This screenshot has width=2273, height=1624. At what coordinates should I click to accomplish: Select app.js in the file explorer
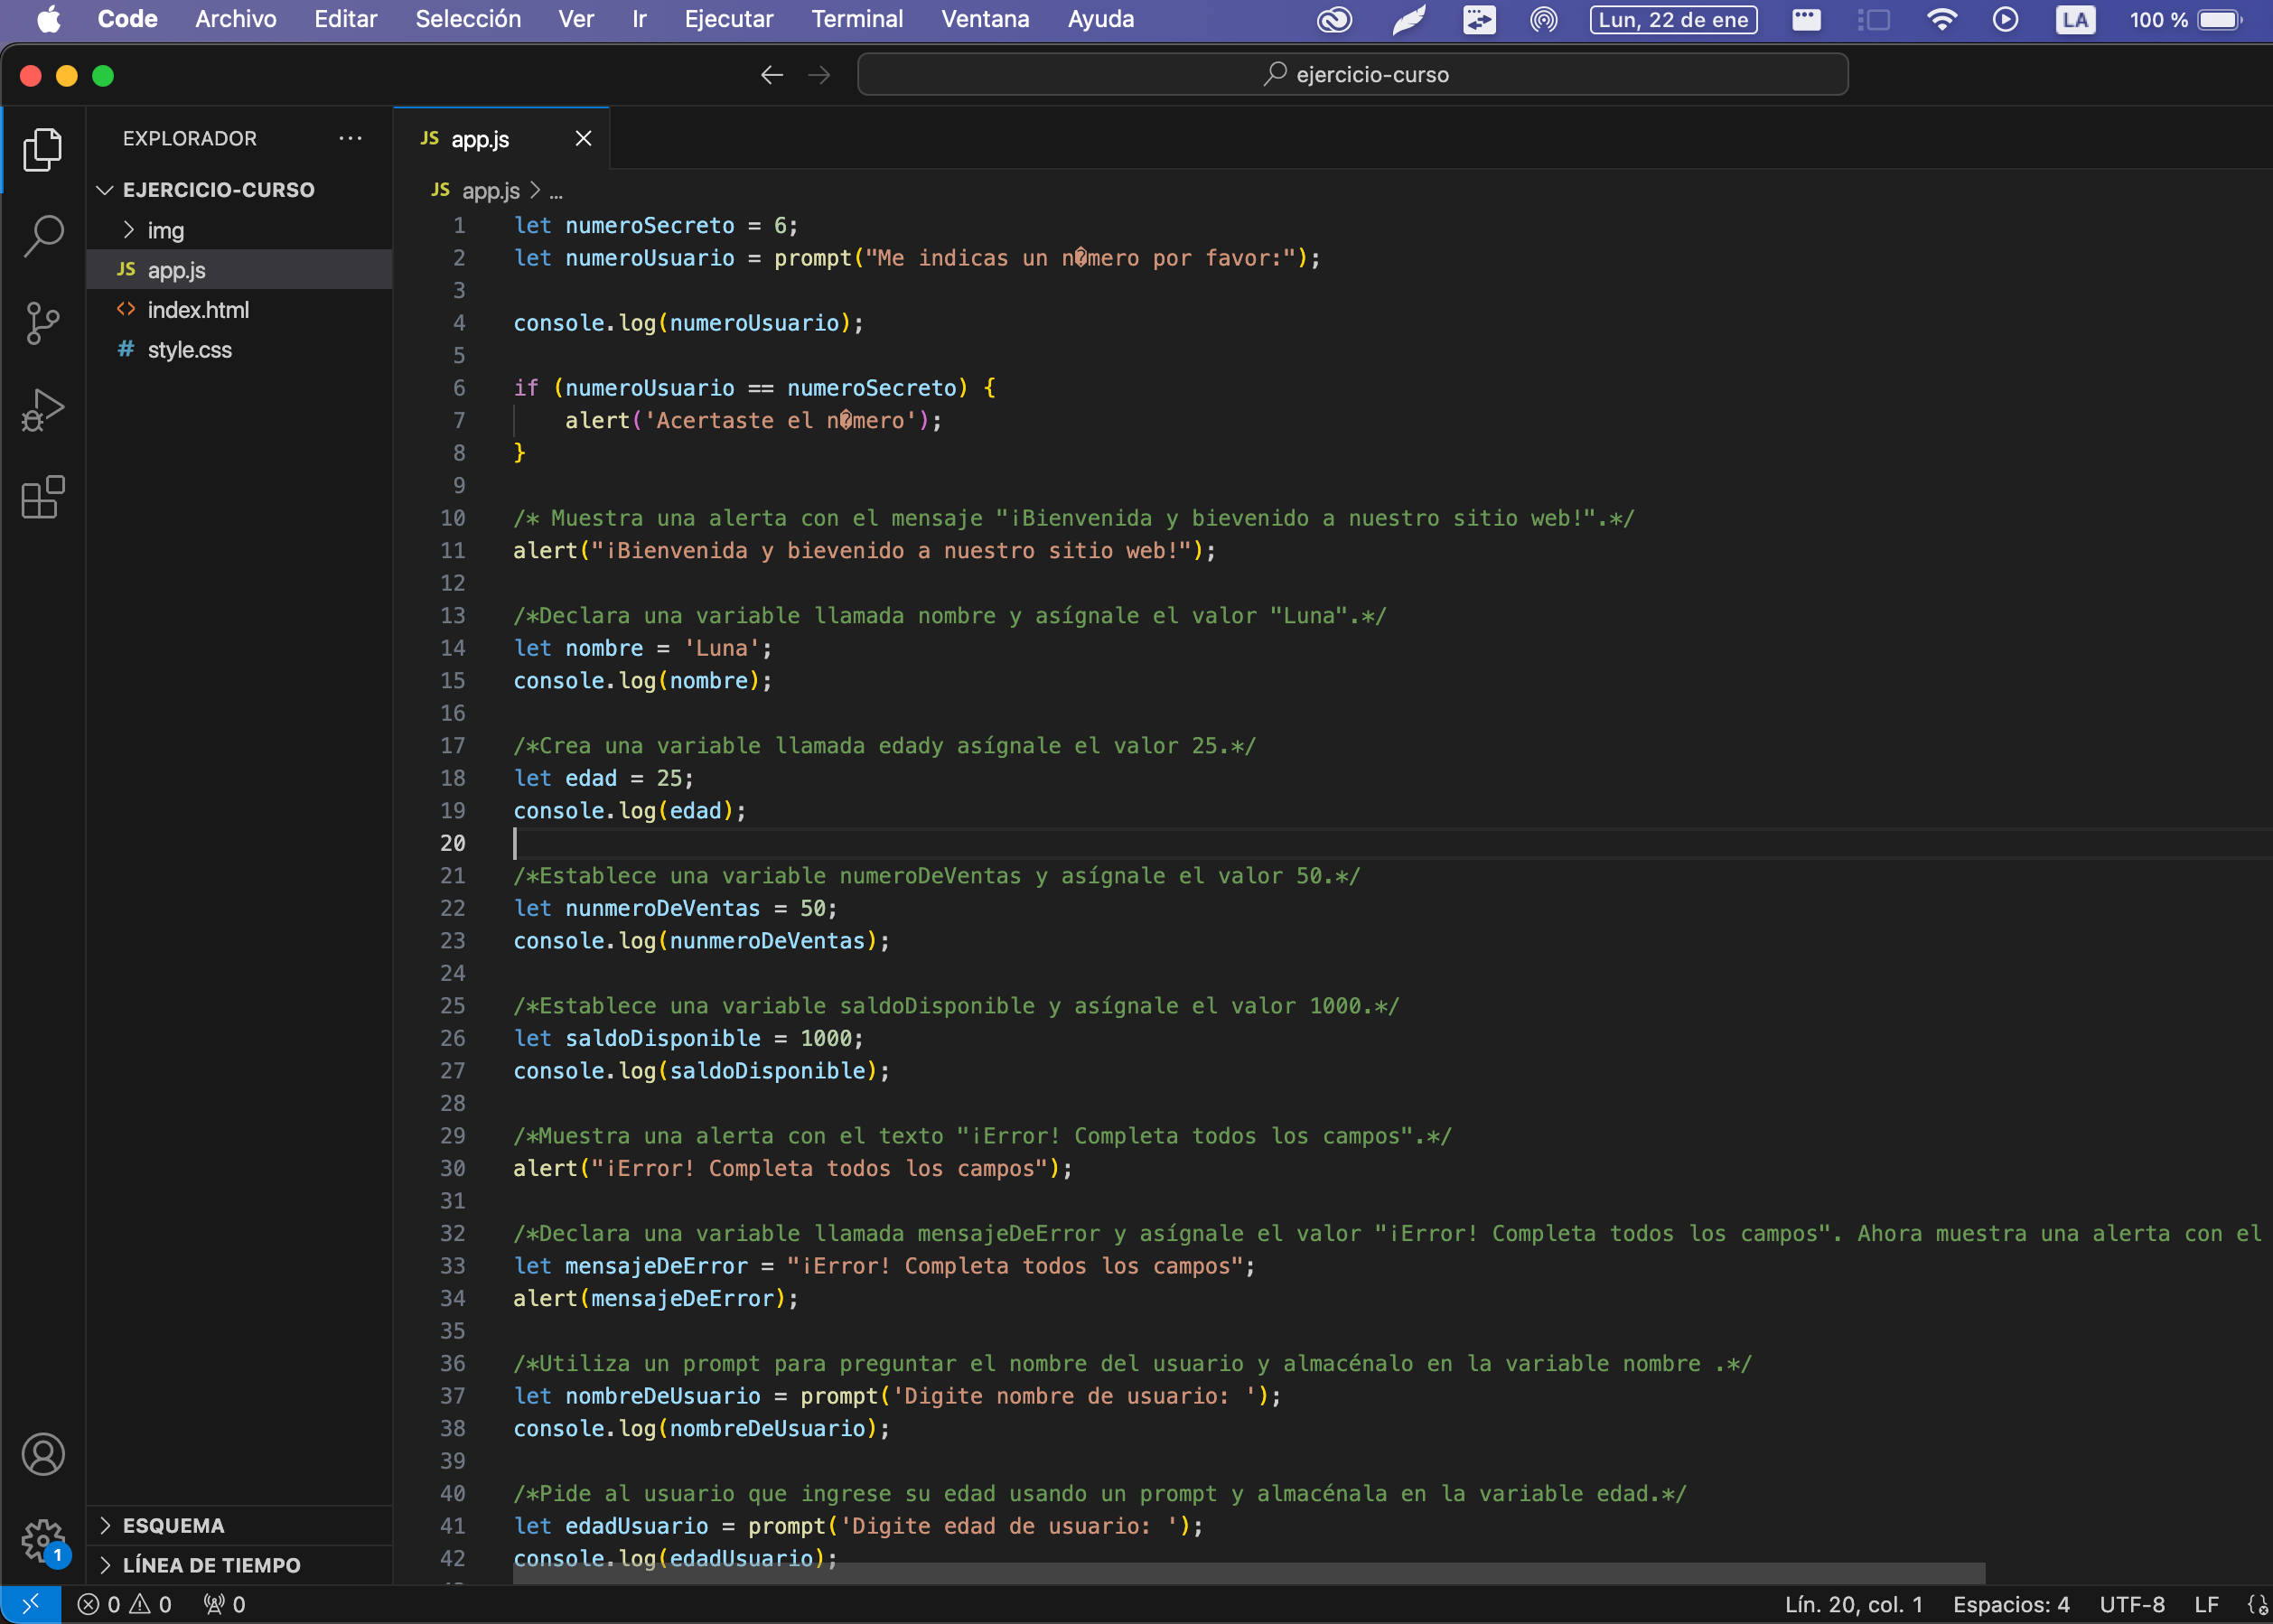coord(239,270)
